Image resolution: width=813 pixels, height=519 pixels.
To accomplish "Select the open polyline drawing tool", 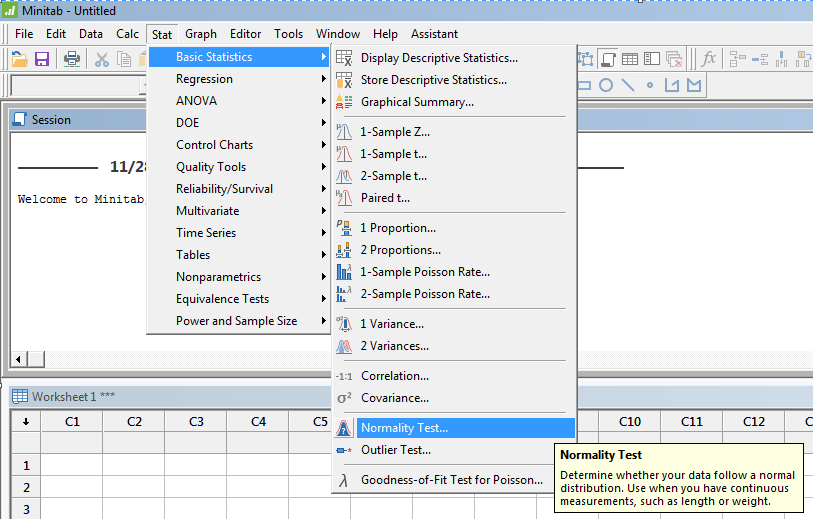I will click(x=672, y=85).
